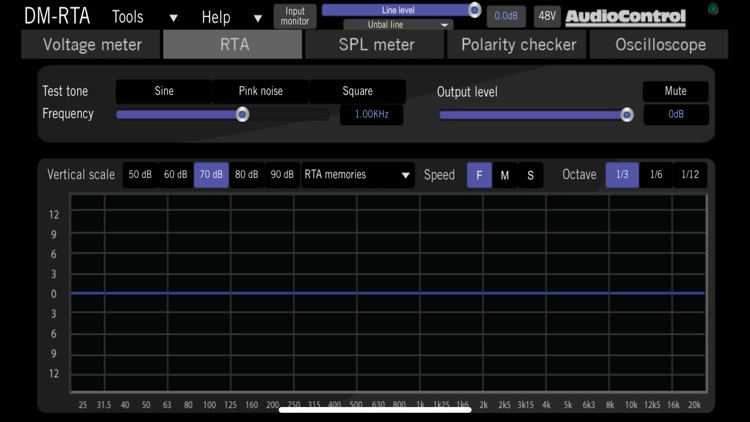Select Fast speed F button
The width and height of the screenshot is (750, 422).
click(x=479, y=175)
